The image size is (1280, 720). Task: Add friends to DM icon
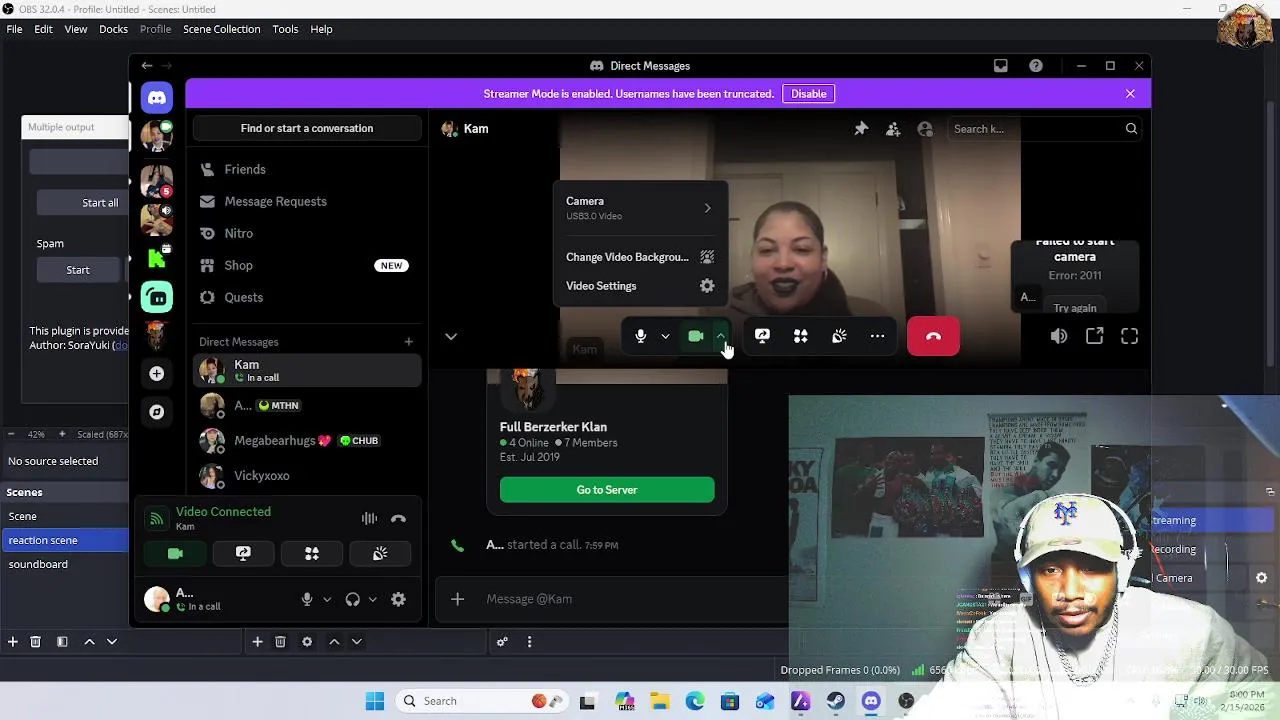[893, 129]
